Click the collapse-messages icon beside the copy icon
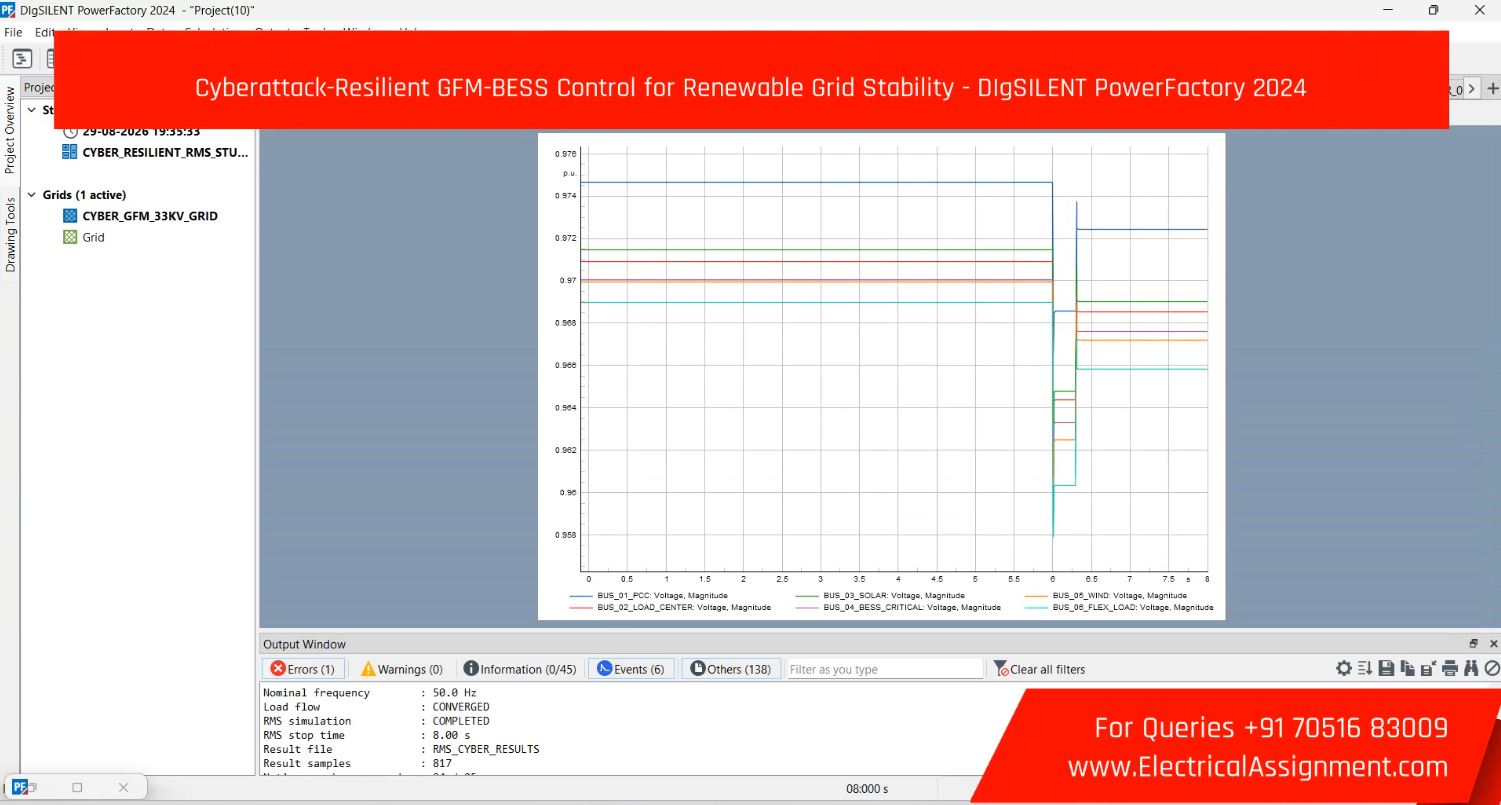 [1428, 669]
